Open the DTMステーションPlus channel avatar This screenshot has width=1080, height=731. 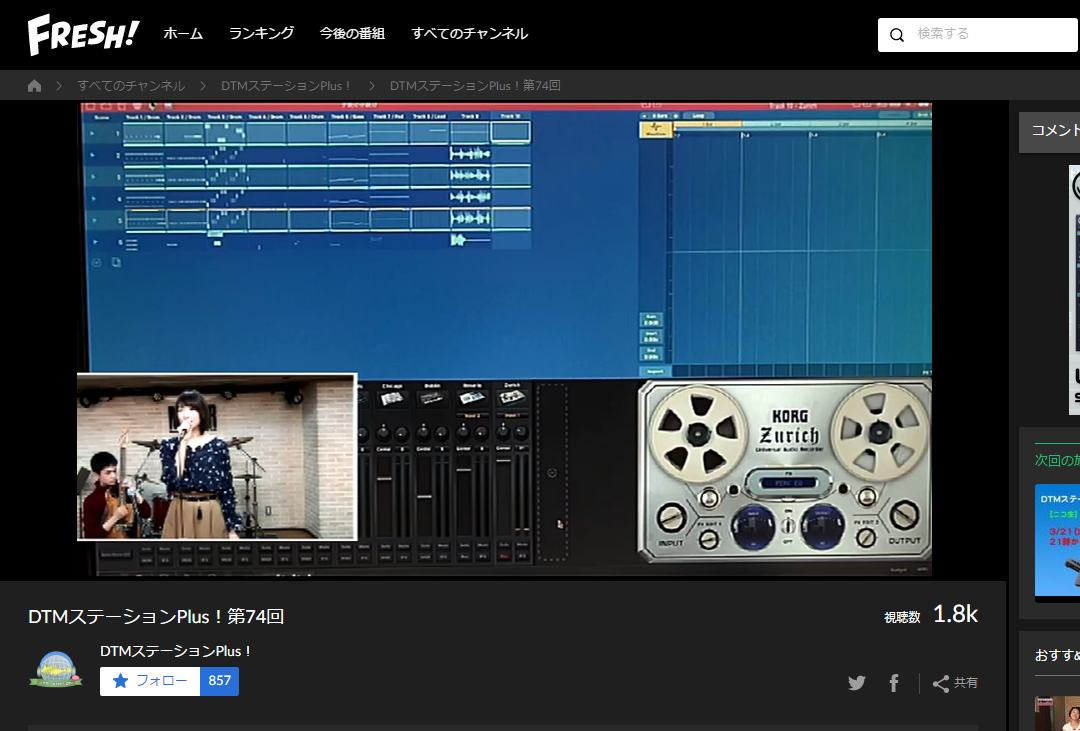click(x=56, y=669)
